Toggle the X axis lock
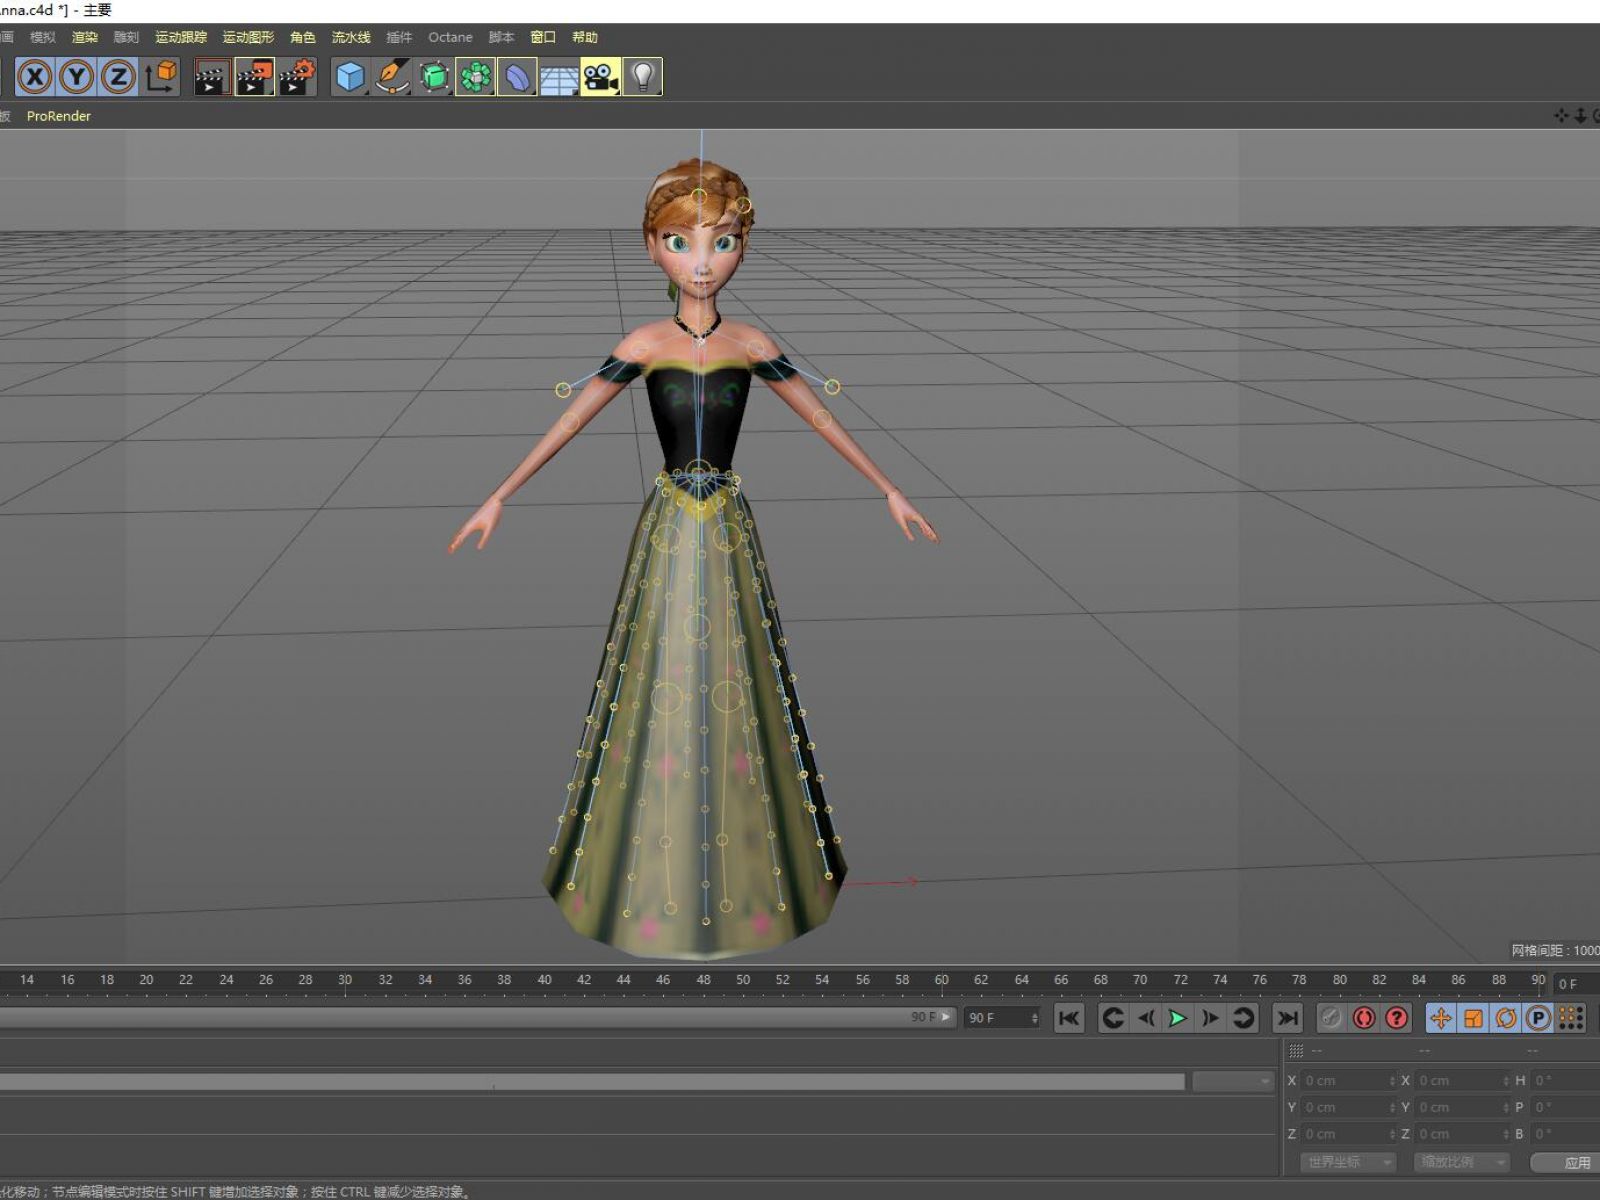This screenshot has height=1200, width=1600. 35,77
